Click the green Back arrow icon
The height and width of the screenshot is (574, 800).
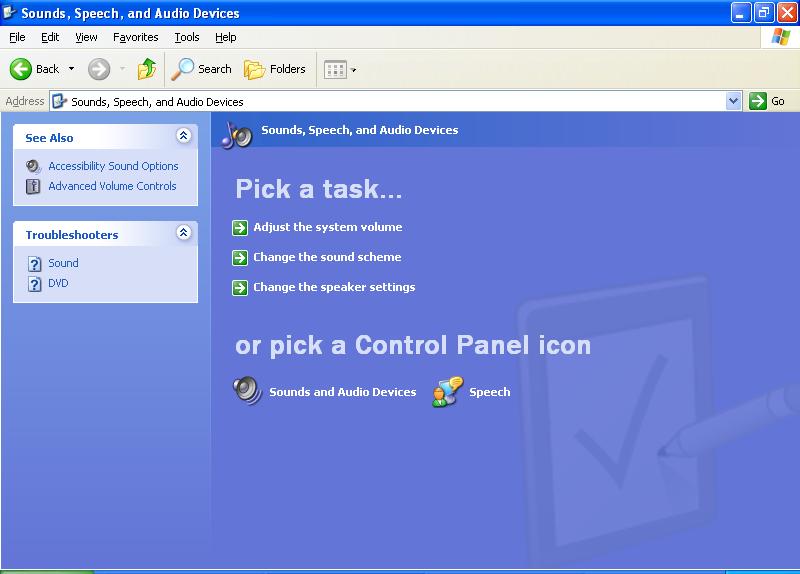[21, 69]
